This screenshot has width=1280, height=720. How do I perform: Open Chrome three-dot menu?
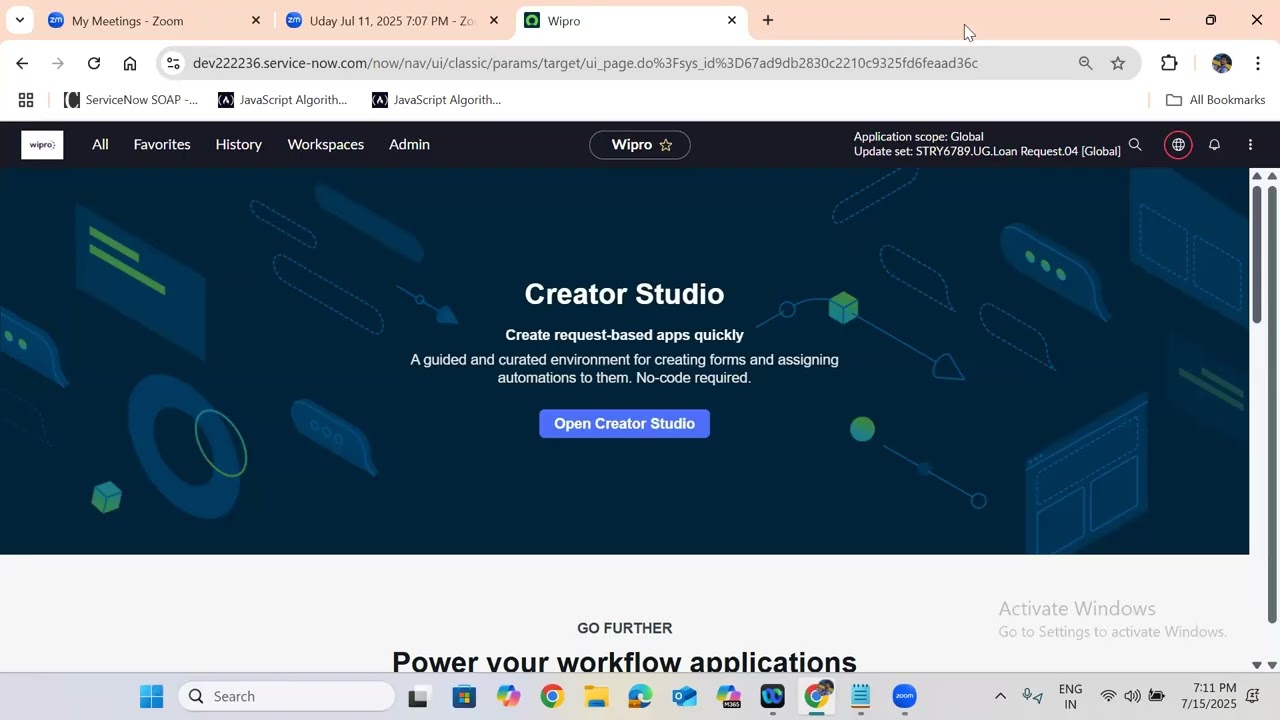[x=1258, y=63]
